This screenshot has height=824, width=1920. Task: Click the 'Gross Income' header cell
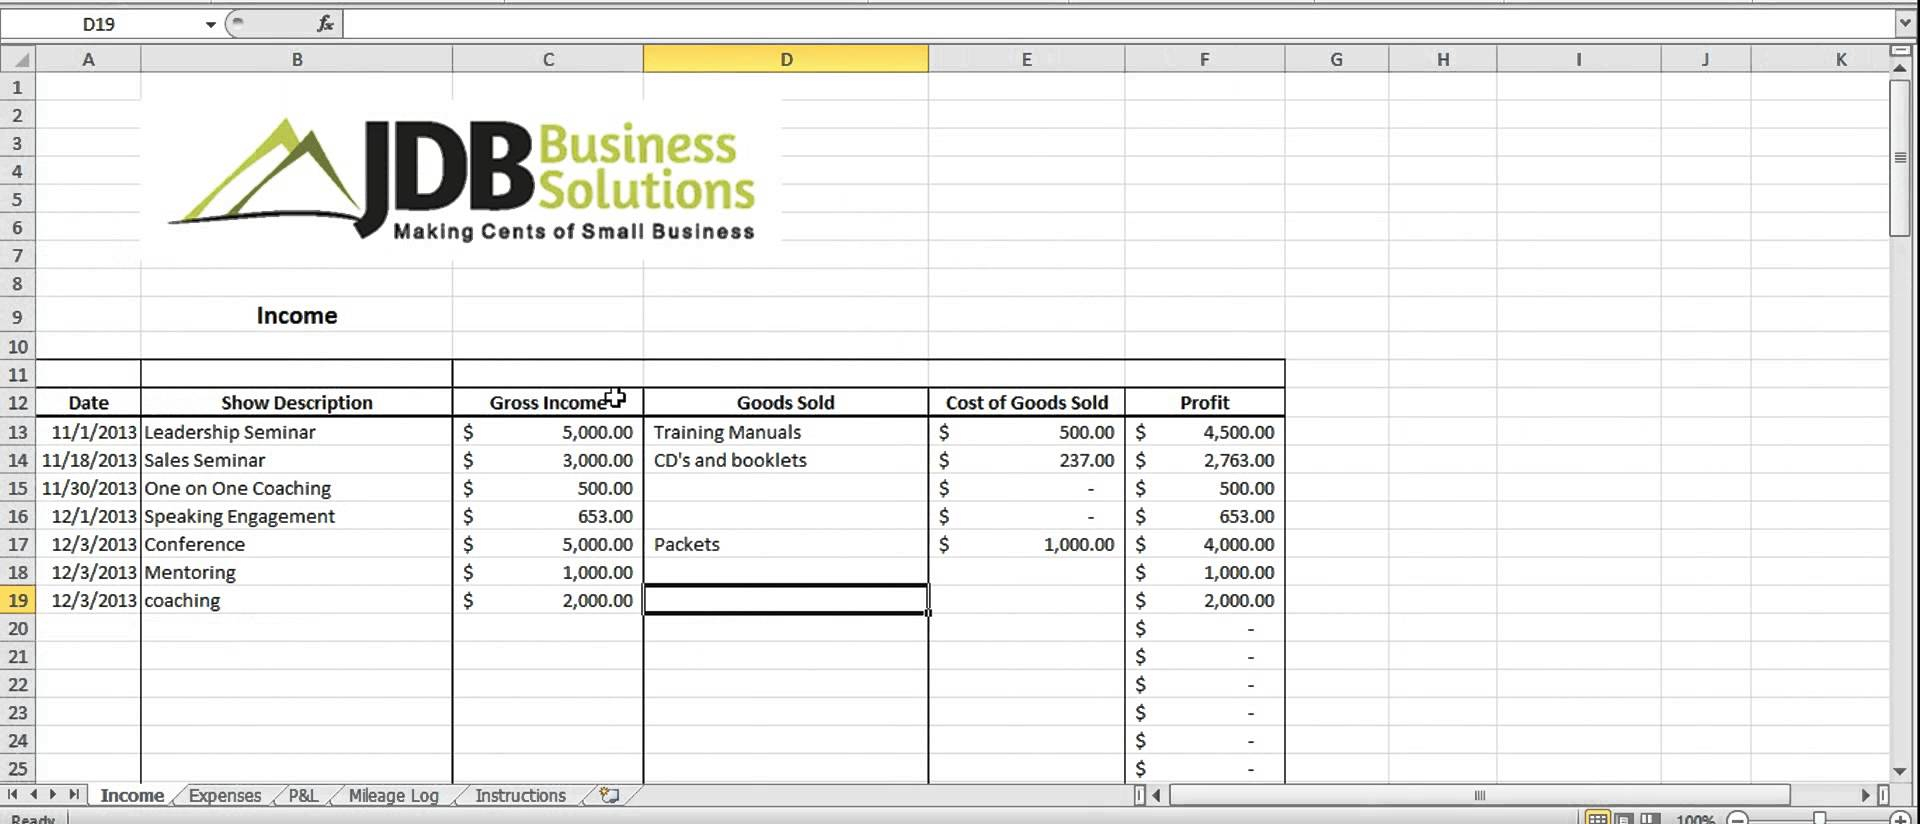pos(548,403)
